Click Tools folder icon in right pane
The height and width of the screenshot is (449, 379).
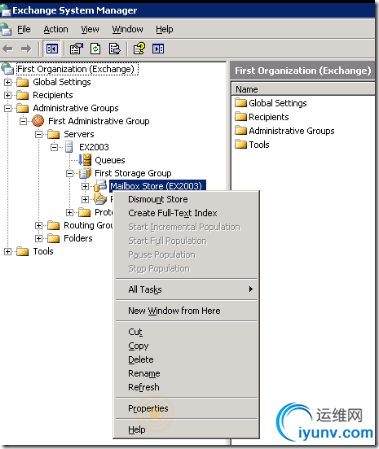[x=241, y=144]
